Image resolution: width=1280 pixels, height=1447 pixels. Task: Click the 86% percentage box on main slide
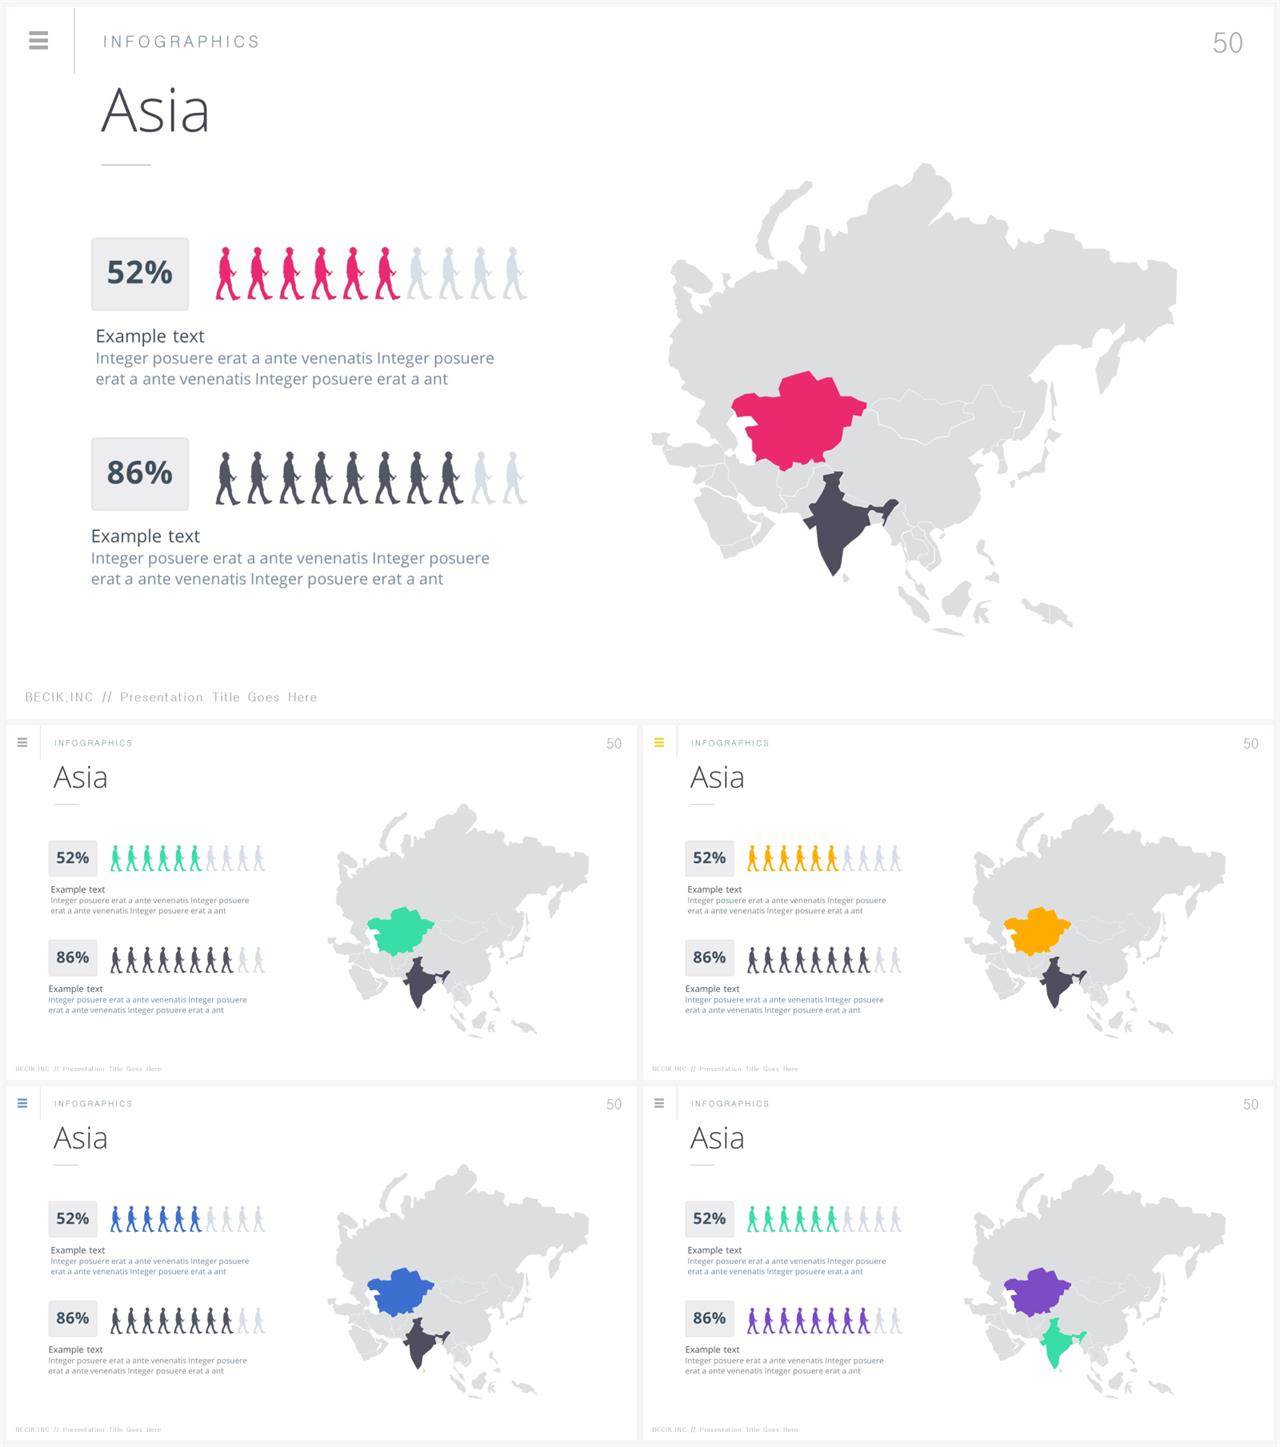pyautogui.click(x=140, y=473)
